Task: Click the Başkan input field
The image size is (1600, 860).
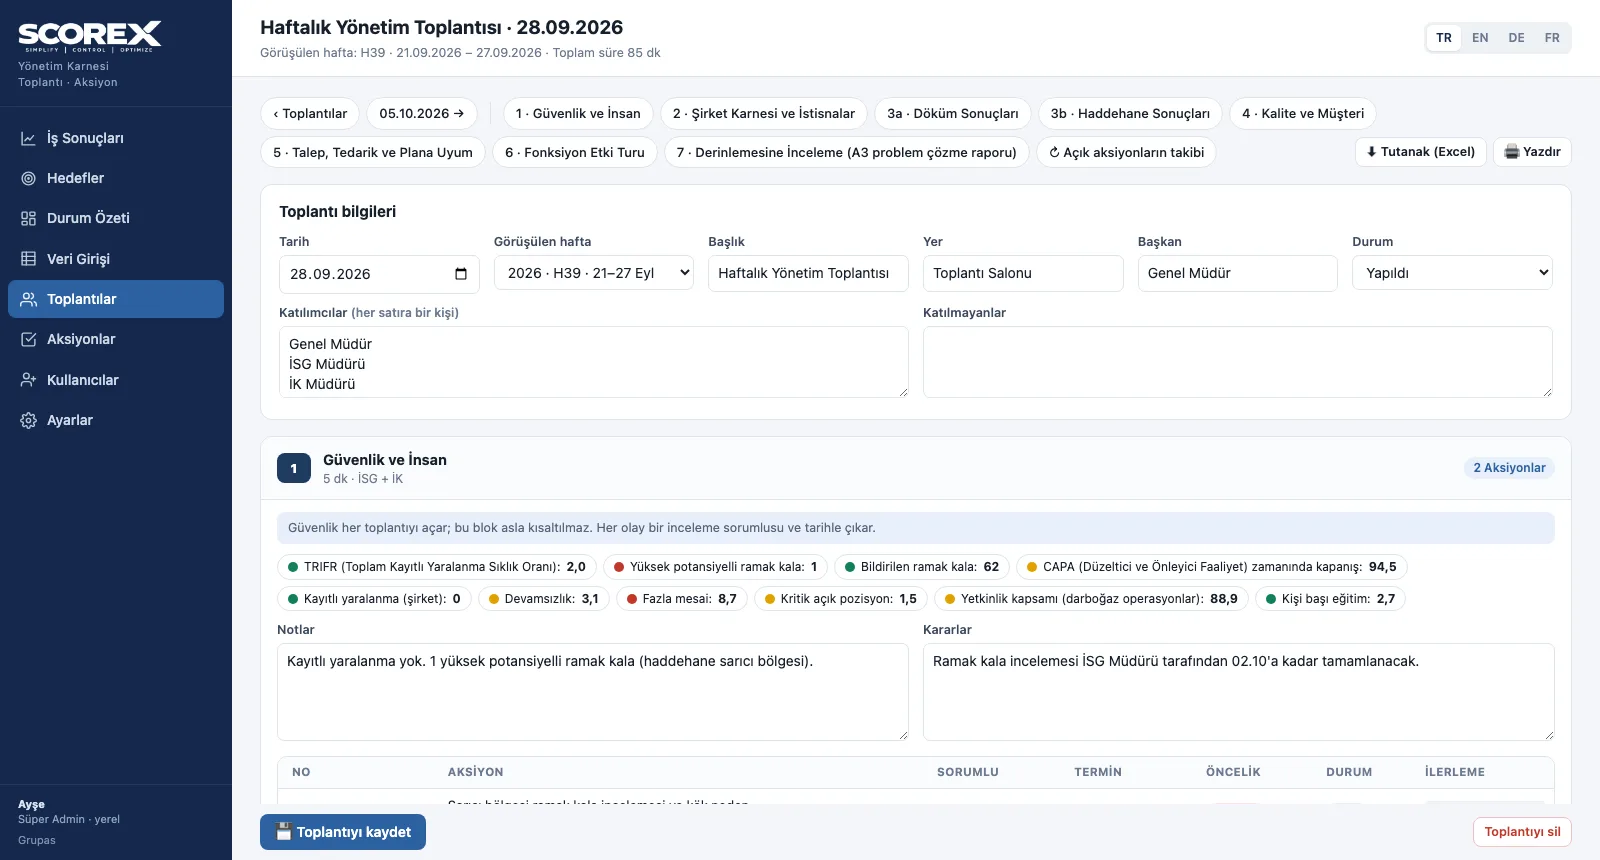Action: pos(1238,273)
